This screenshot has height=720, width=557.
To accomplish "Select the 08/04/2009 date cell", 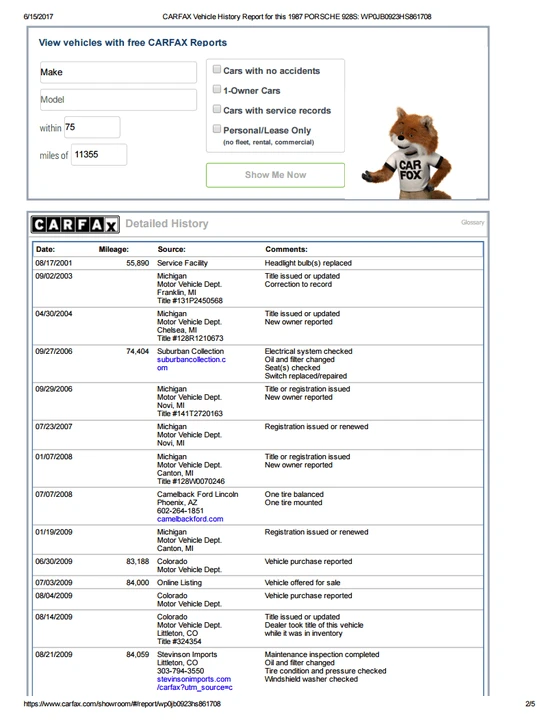I will click(54, 596).
